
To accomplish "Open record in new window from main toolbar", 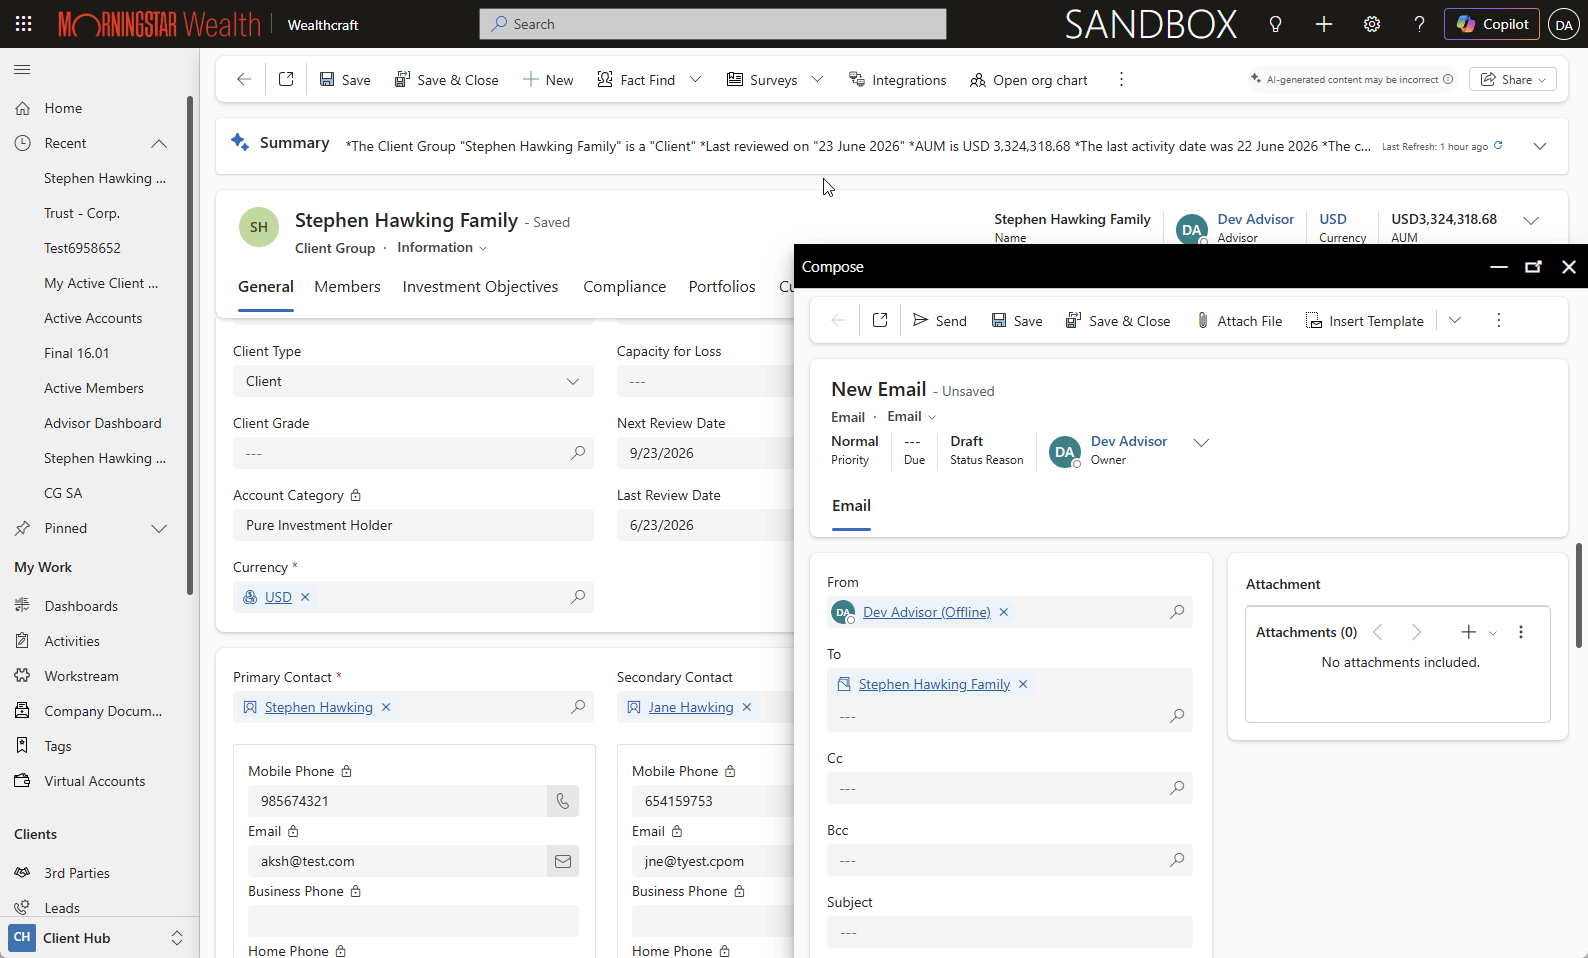I will 286,79.
